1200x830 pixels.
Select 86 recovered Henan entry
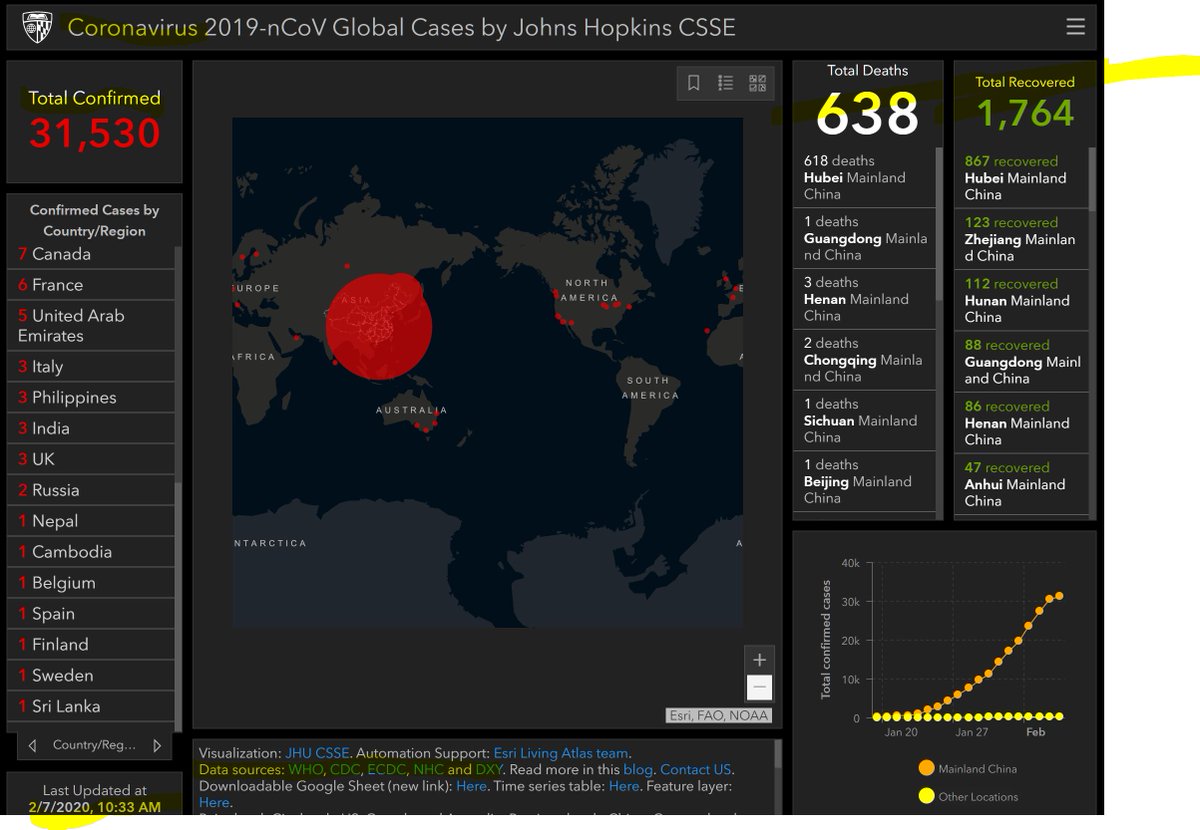coord(1021,423)
